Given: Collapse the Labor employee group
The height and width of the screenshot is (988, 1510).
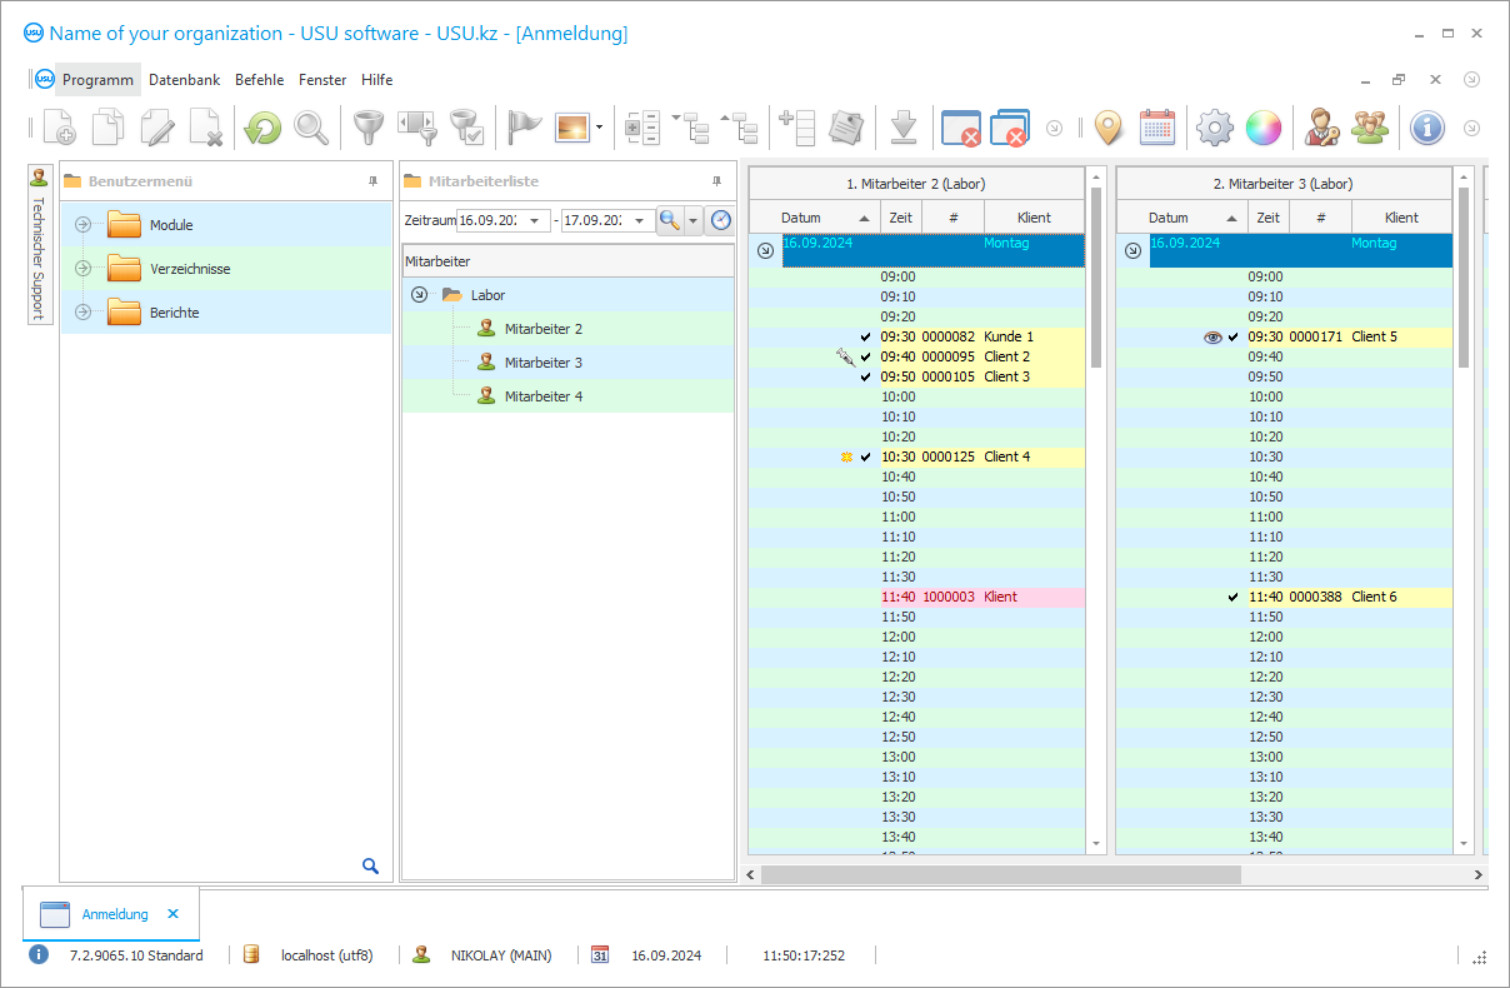Looking at the screenshot, I should pyautogui.click(x=419, y=294).
